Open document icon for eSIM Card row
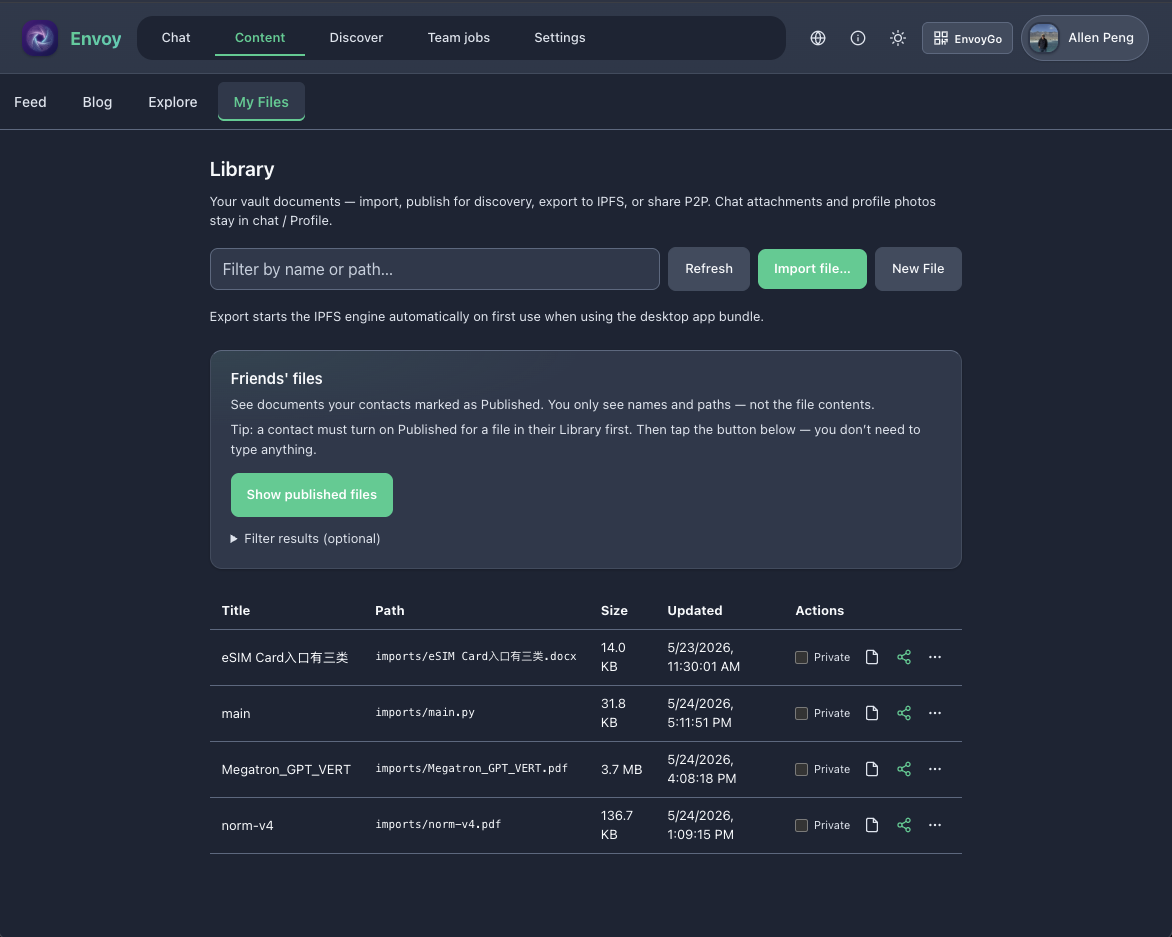Viewport: 1172px width, 937px height. pyautogui.click(x=872, y=657)
